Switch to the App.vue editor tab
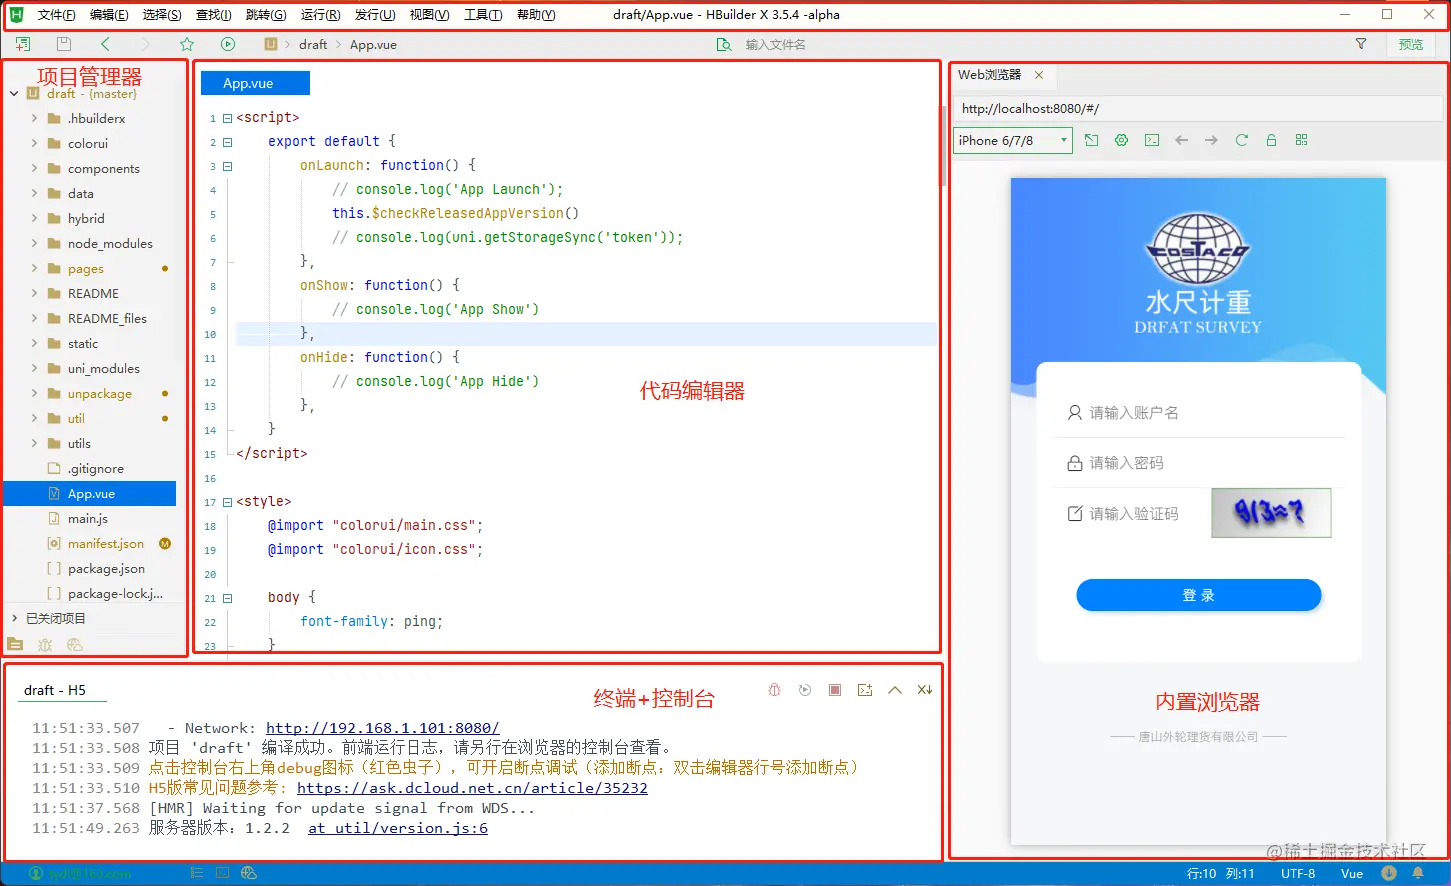Viewport: 1451px width, 886px height. 255,83
